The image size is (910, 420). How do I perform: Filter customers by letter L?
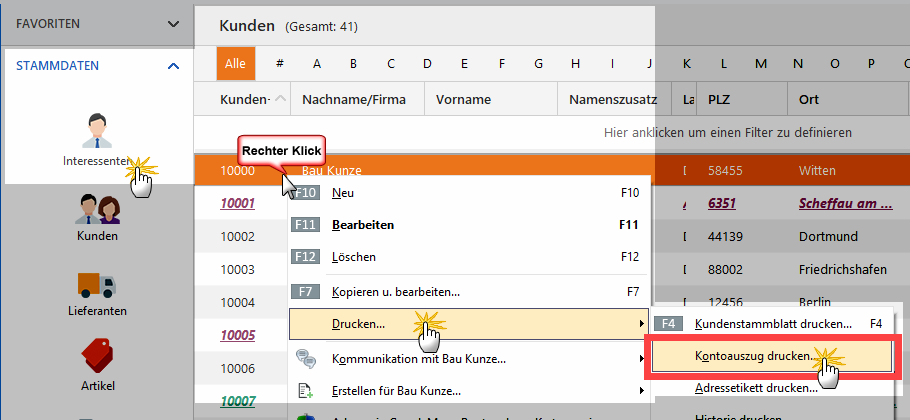[x=724, y=64]
